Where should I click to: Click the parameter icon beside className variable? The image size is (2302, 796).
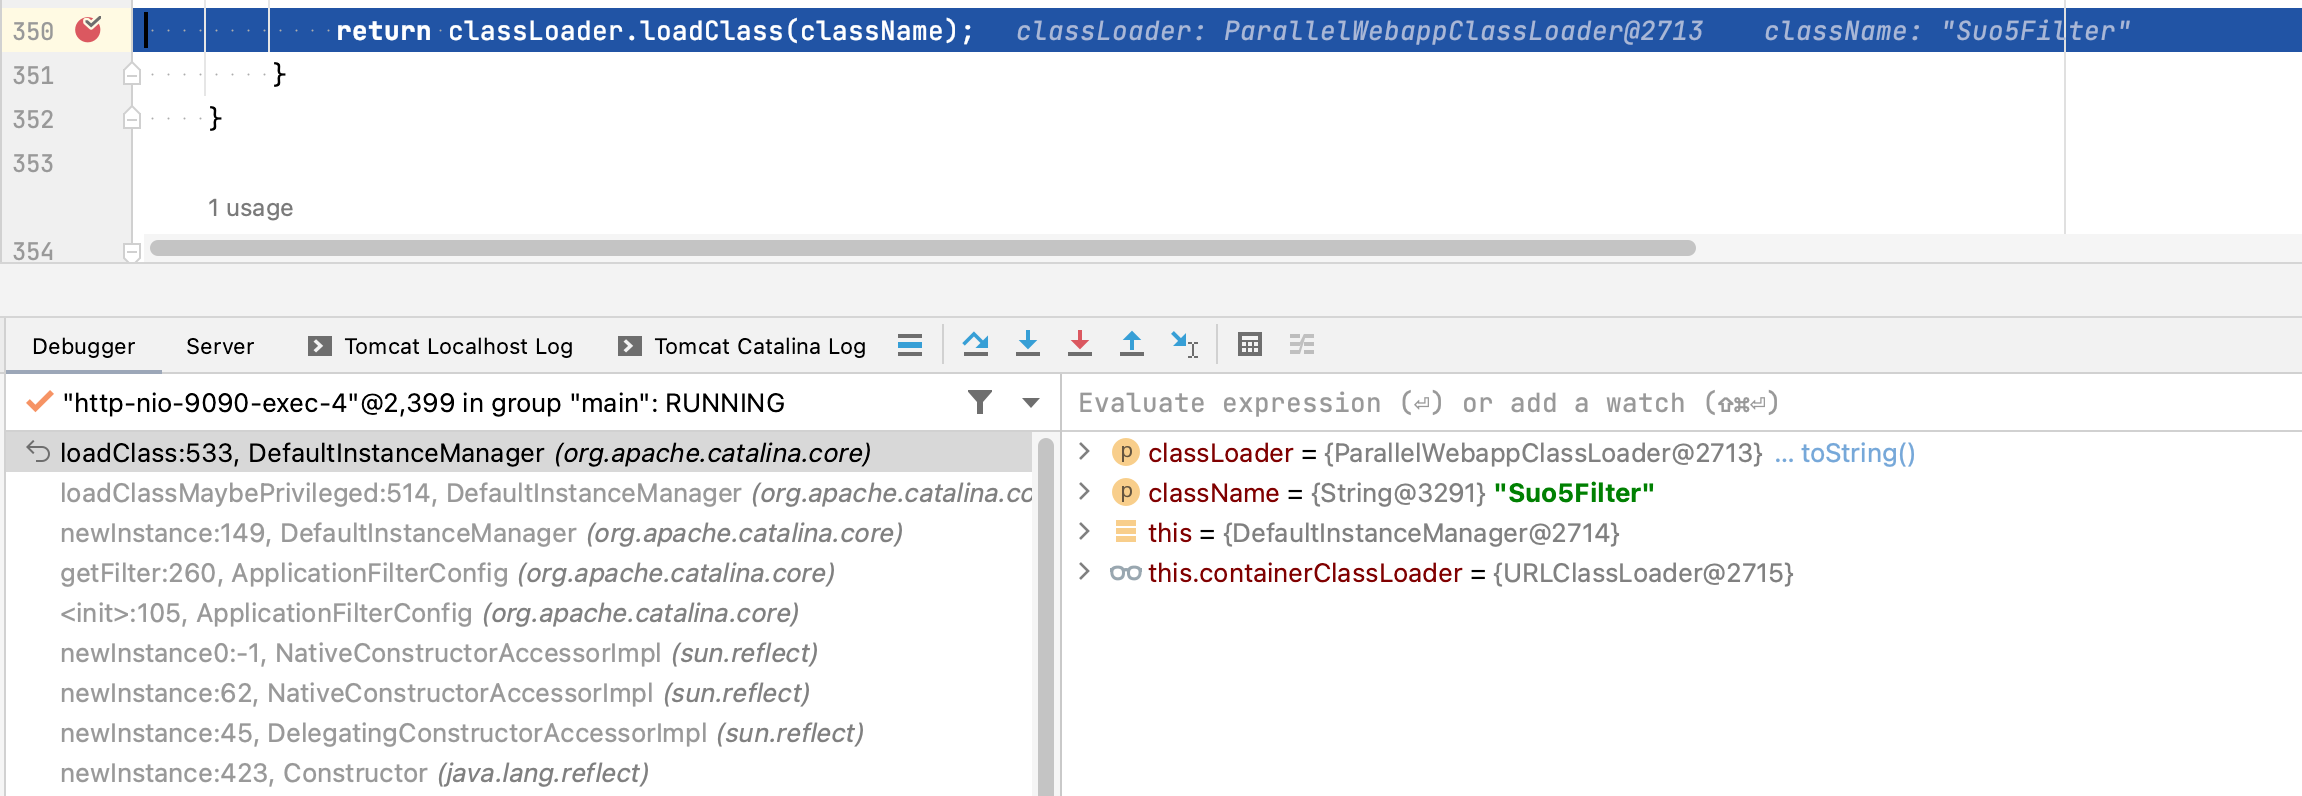[1126, 492]
